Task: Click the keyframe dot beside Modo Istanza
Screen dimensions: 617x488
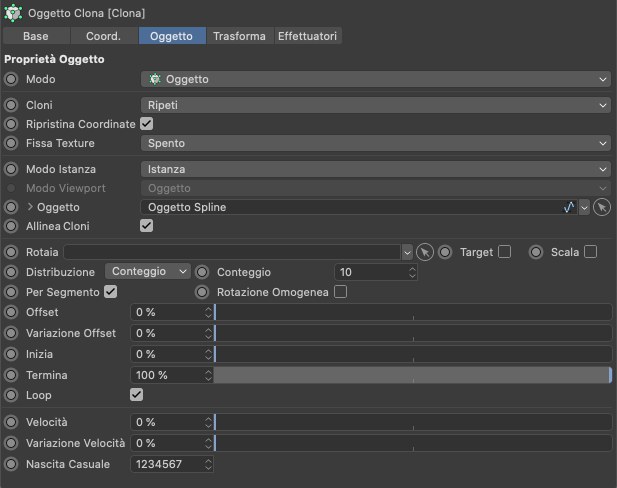Action: (11, 169)
